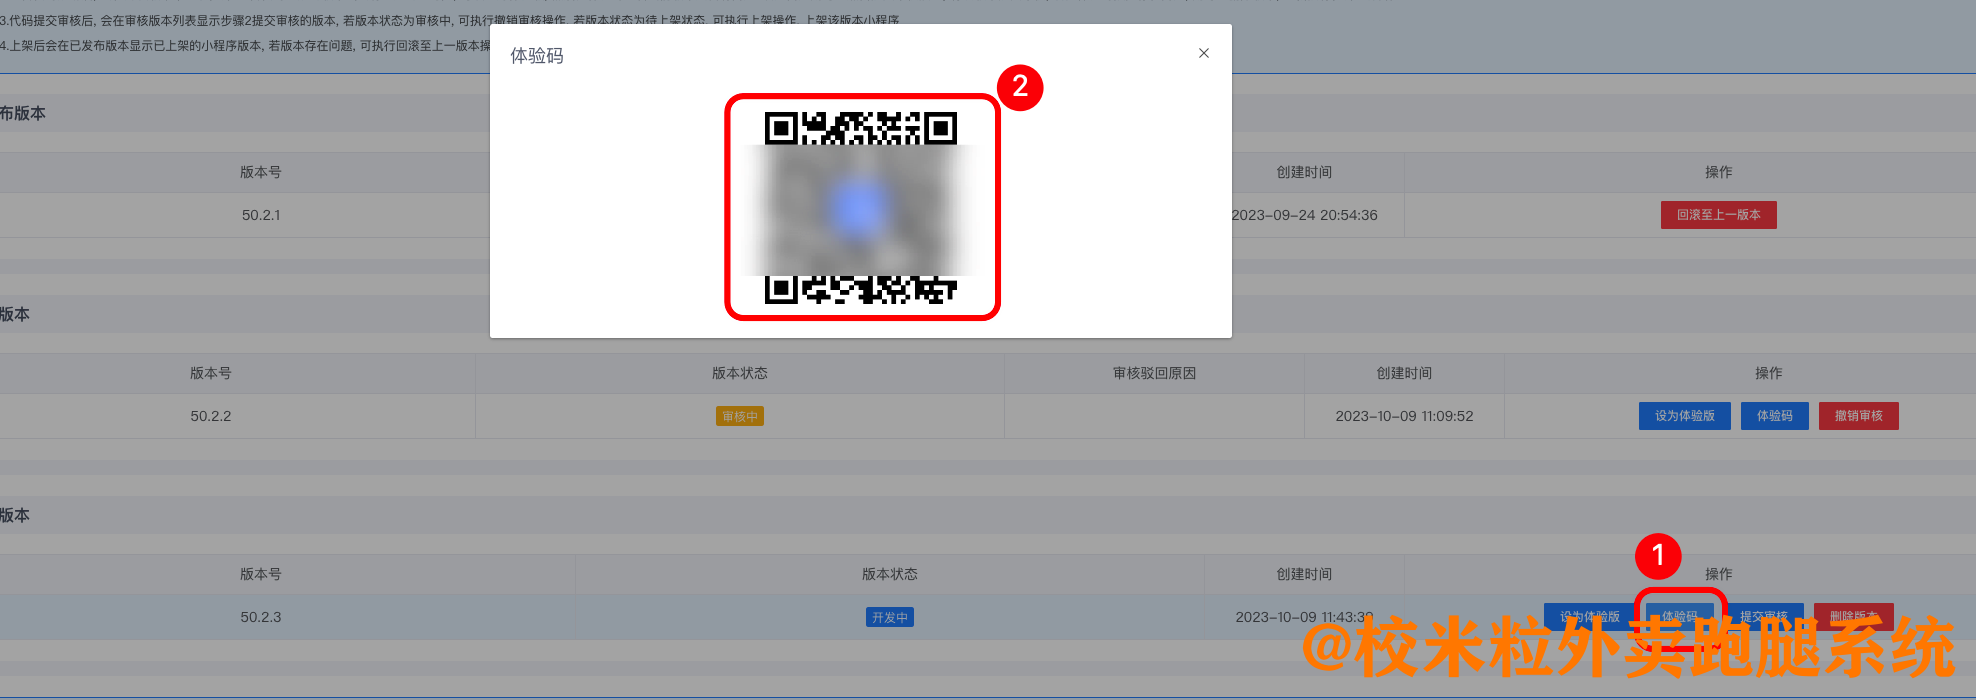
Task: Close the 体验码 dialog with the X icon
Action: click(1204, 53)
